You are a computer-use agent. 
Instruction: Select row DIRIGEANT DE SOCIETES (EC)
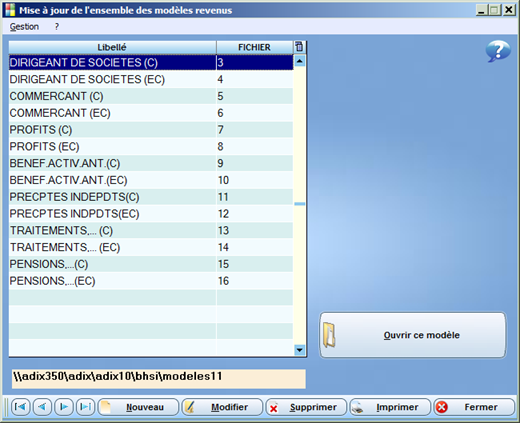pyautogui.click(x=151, y=79)
